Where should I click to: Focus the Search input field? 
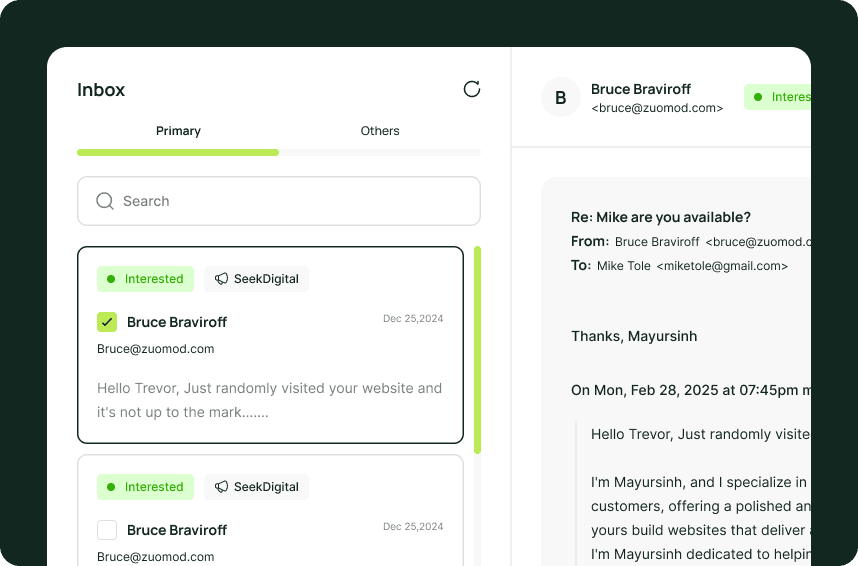point(290,201)
